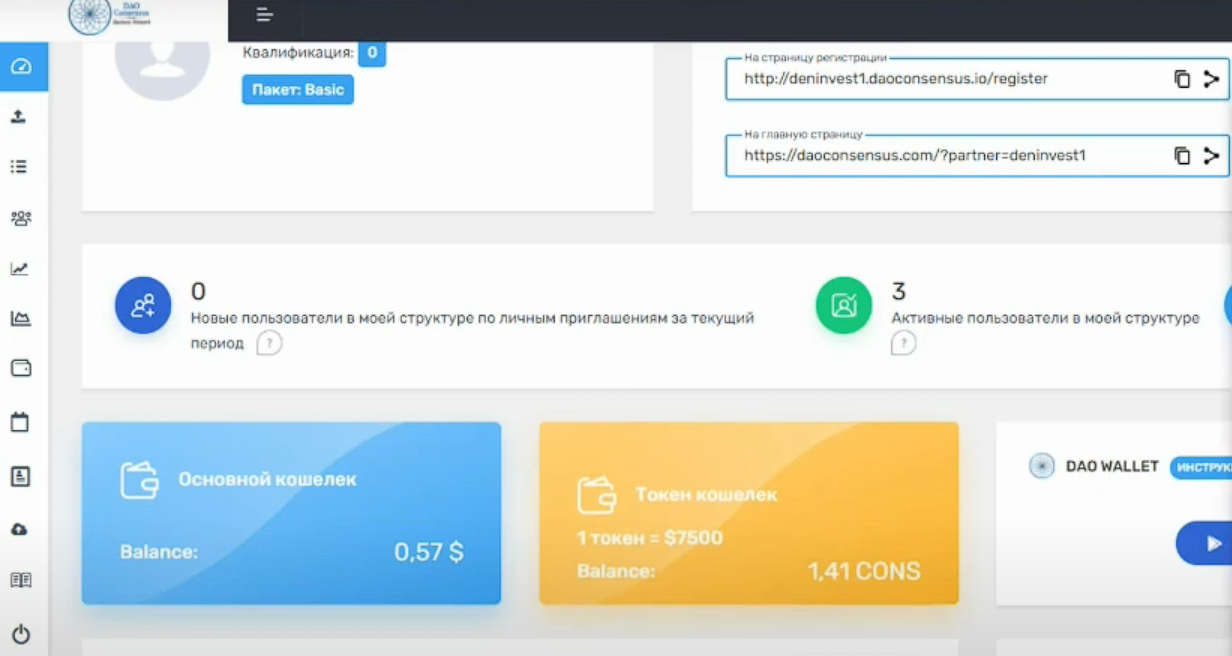Copy the registration page link
This screenshot has height=656, width=1232.
click(1182, 79)
